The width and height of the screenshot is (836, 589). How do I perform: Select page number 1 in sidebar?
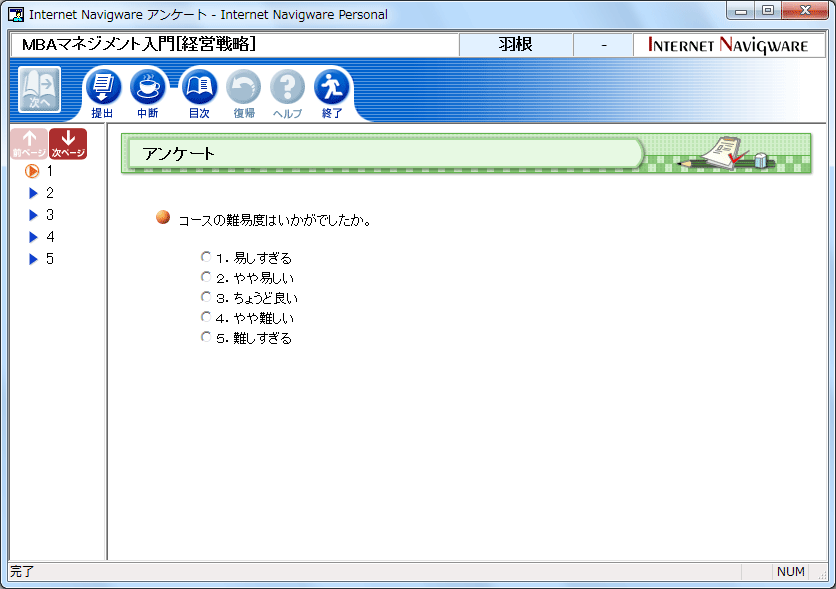click(50, 171)
